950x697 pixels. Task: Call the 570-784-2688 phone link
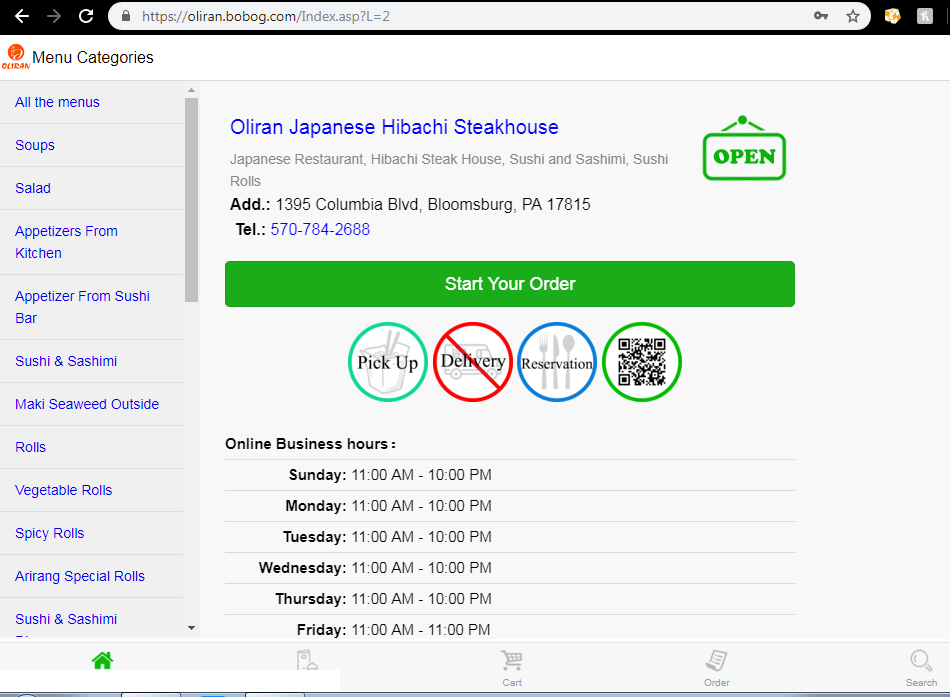pos(320,229)
